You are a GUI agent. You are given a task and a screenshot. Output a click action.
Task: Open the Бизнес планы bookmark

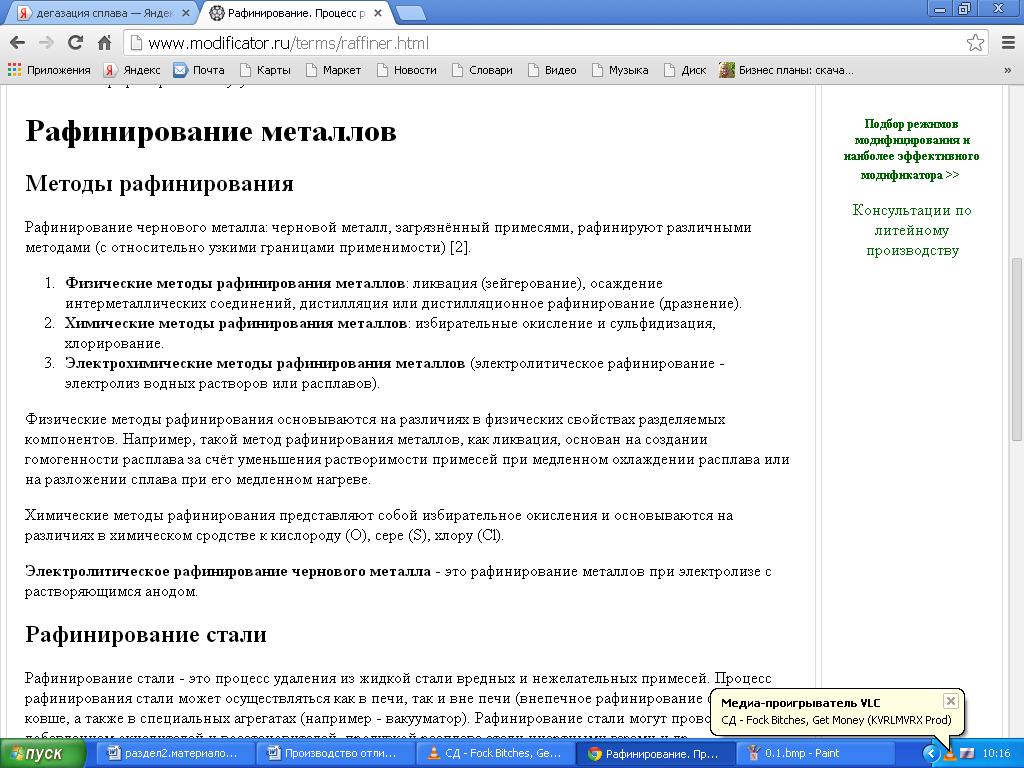click(x=786, y=70)
